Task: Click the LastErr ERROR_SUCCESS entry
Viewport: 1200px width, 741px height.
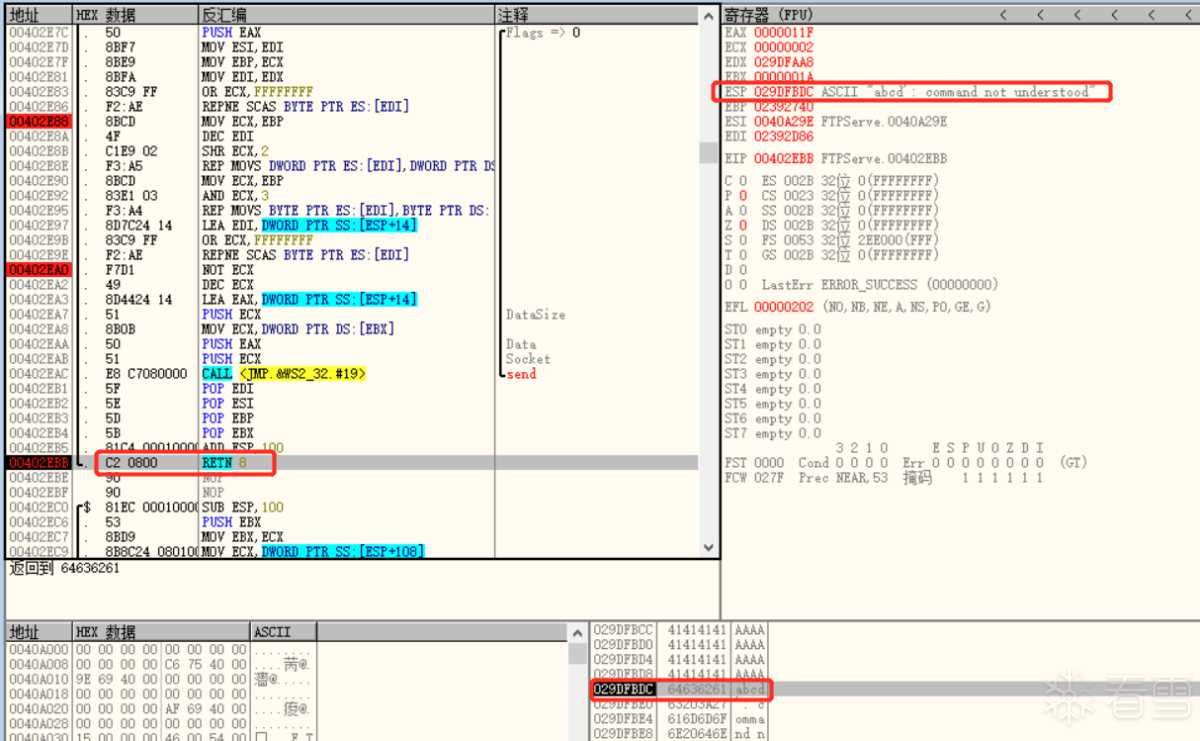Action: pos(880,285)
